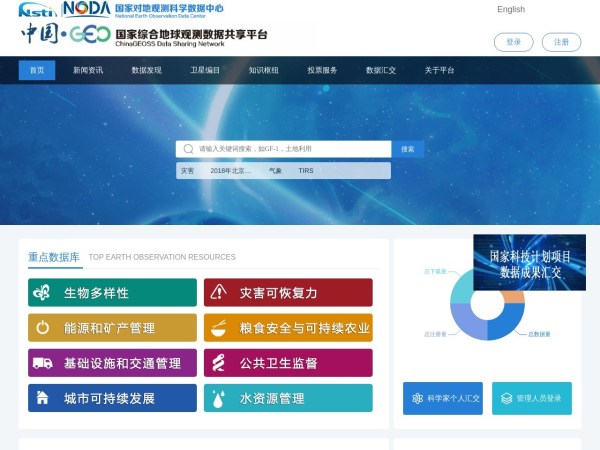Click the layers icon on 管理人员登录
Screen dimensions: 600x450
click(x=506, y=398)
